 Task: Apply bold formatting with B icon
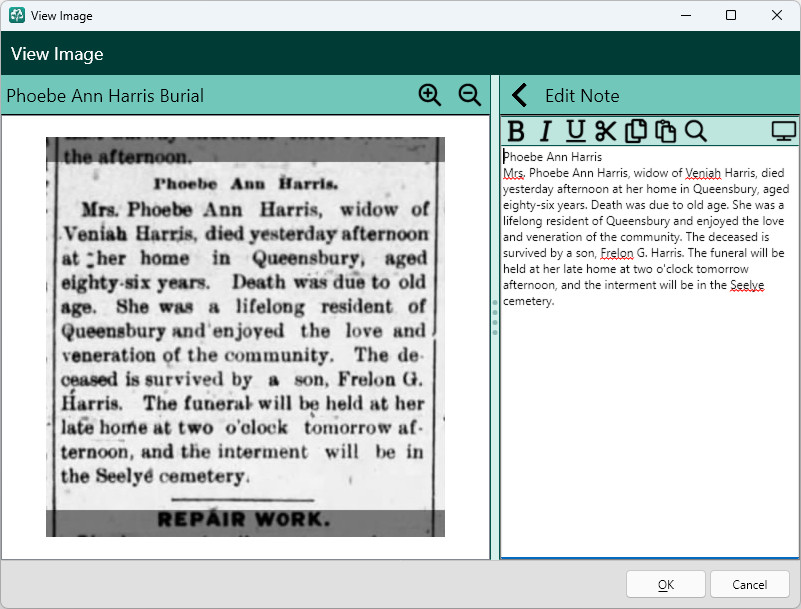click(516, 131)
